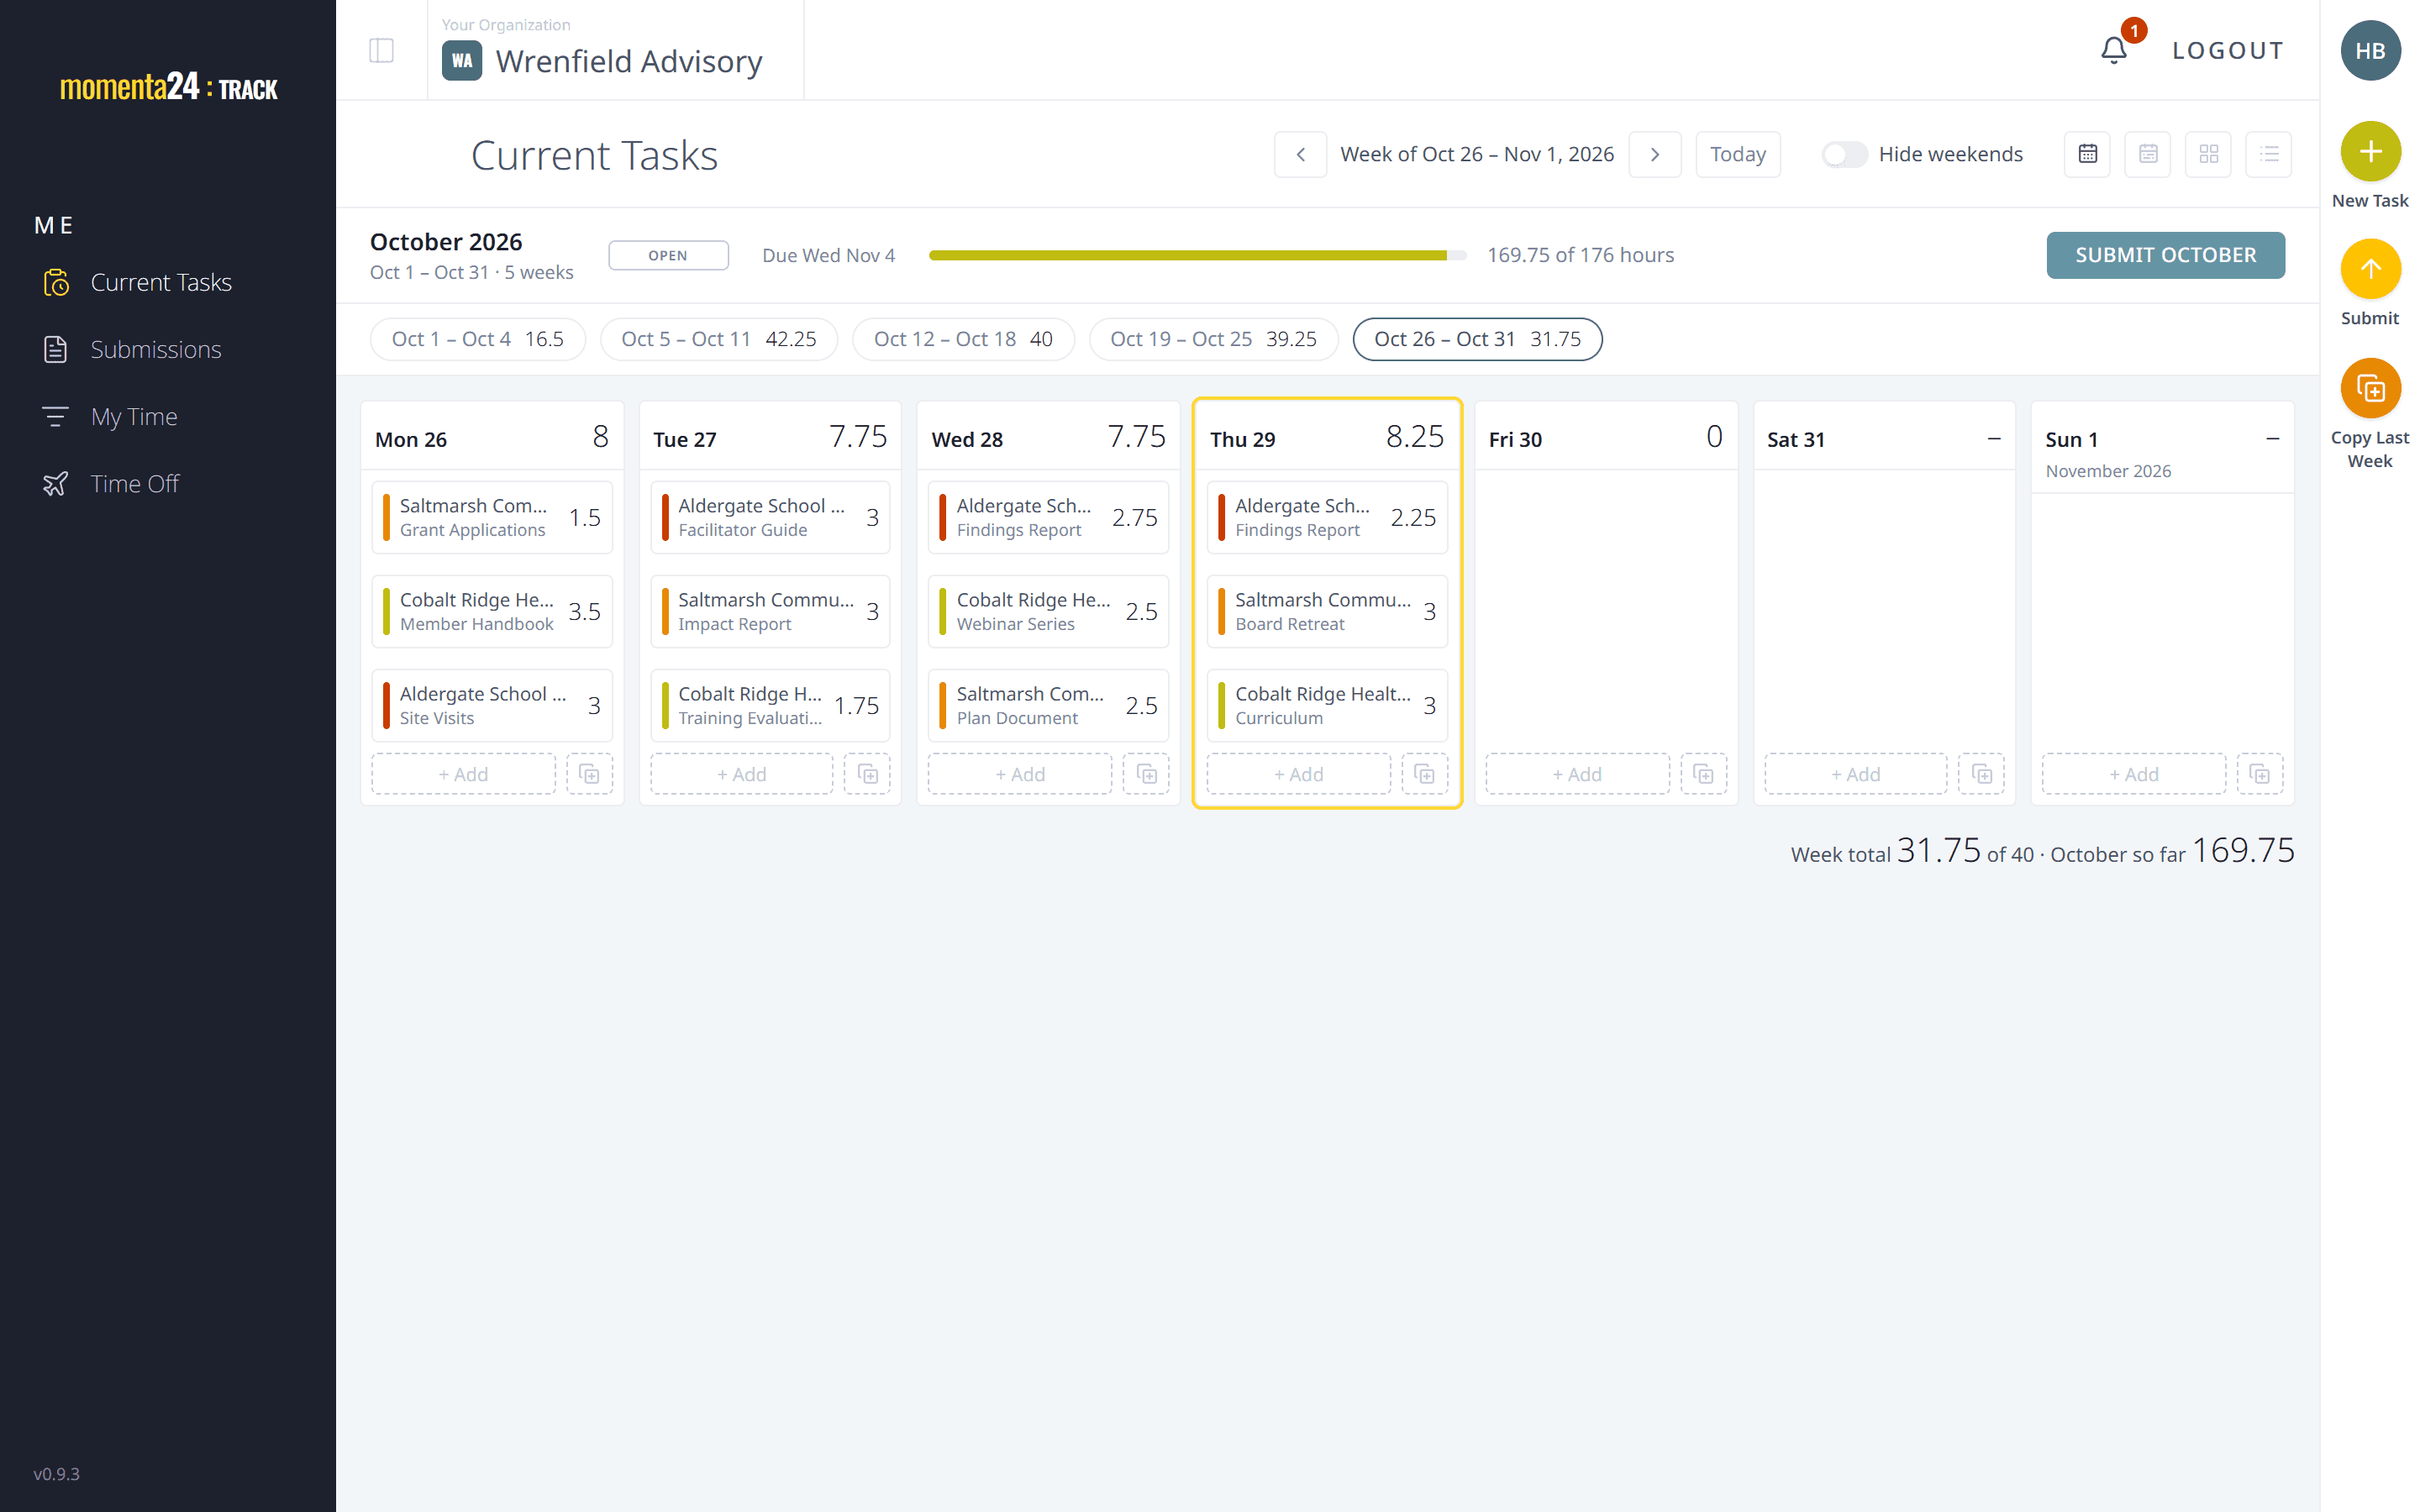
Task: Collapse the sidebar panel icon
Action: click(381, 50)
